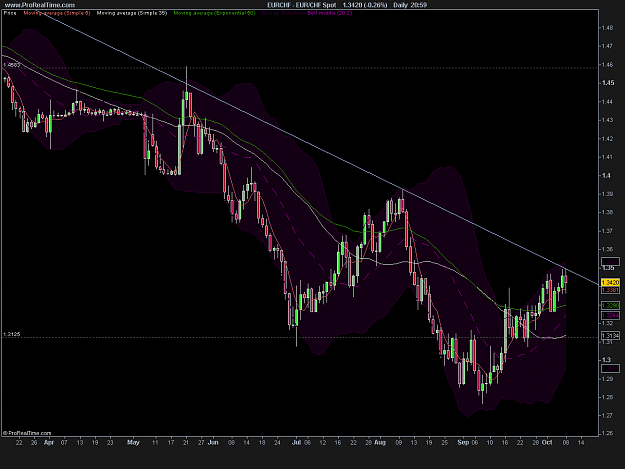Click the 'Jul' date axis label
This screenshot has height=469, width=625.
coord(297,442)
